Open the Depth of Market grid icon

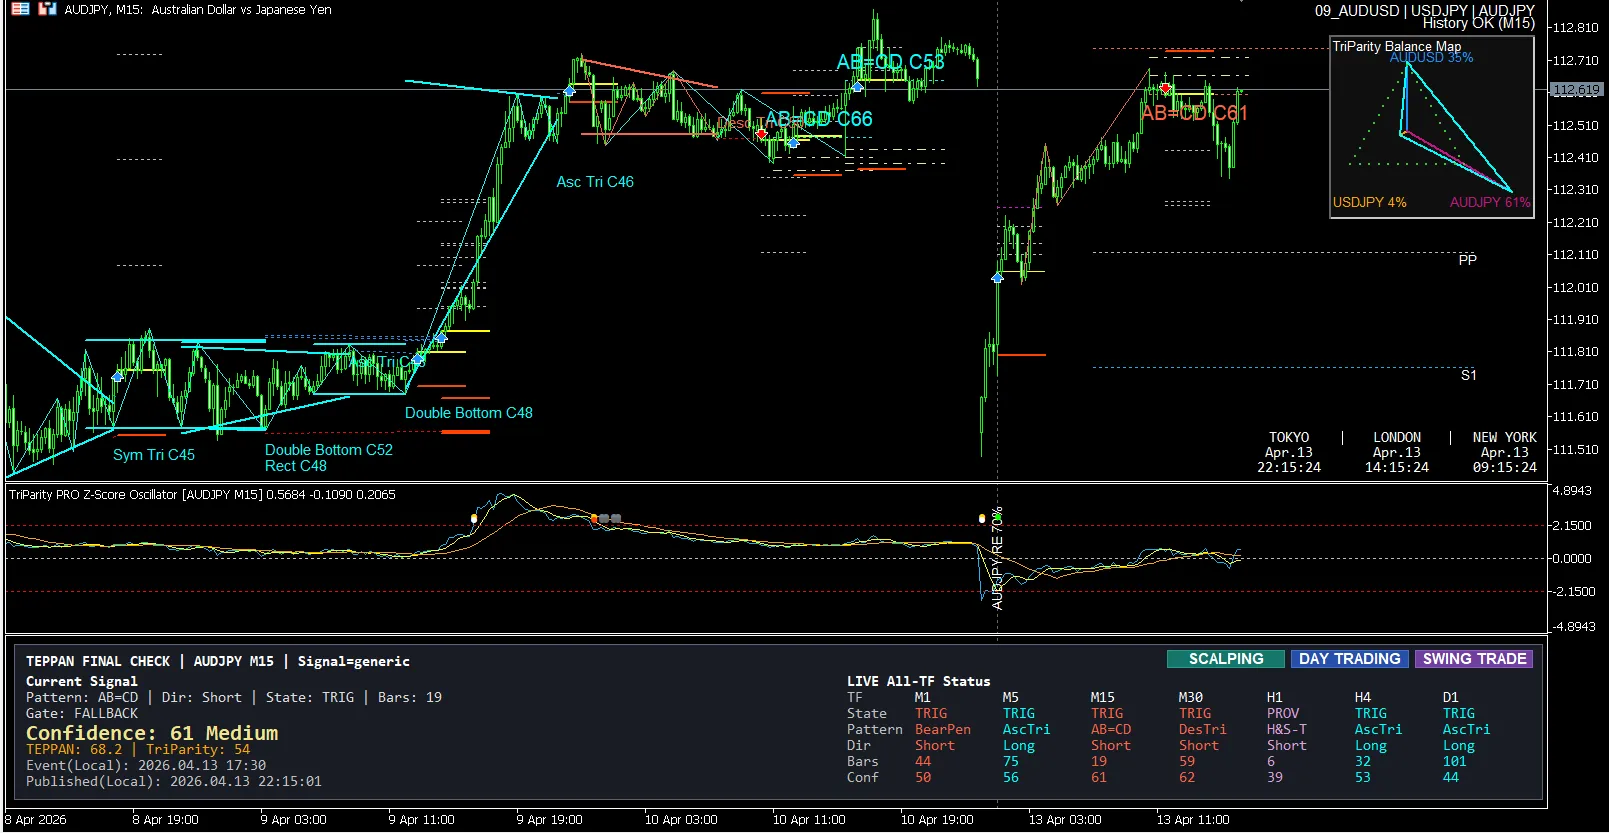(x=20, y=9)
